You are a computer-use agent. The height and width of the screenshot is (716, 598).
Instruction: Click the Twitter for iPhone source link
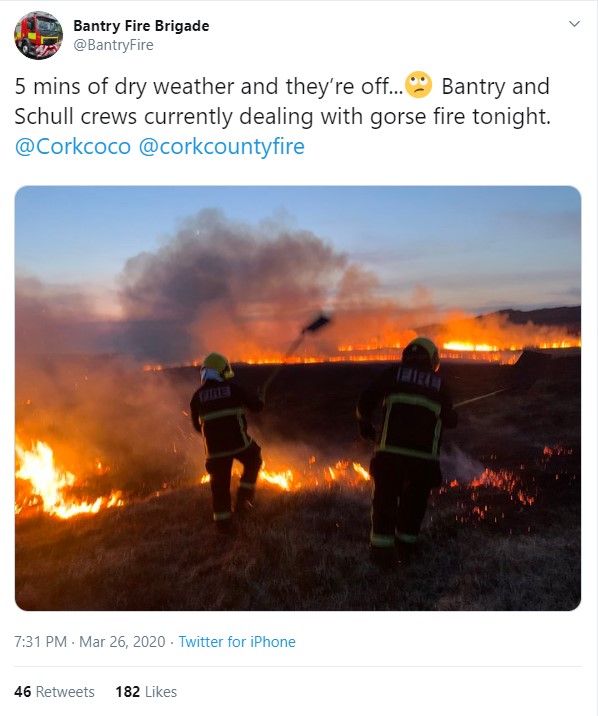click(x=237, y=642)
